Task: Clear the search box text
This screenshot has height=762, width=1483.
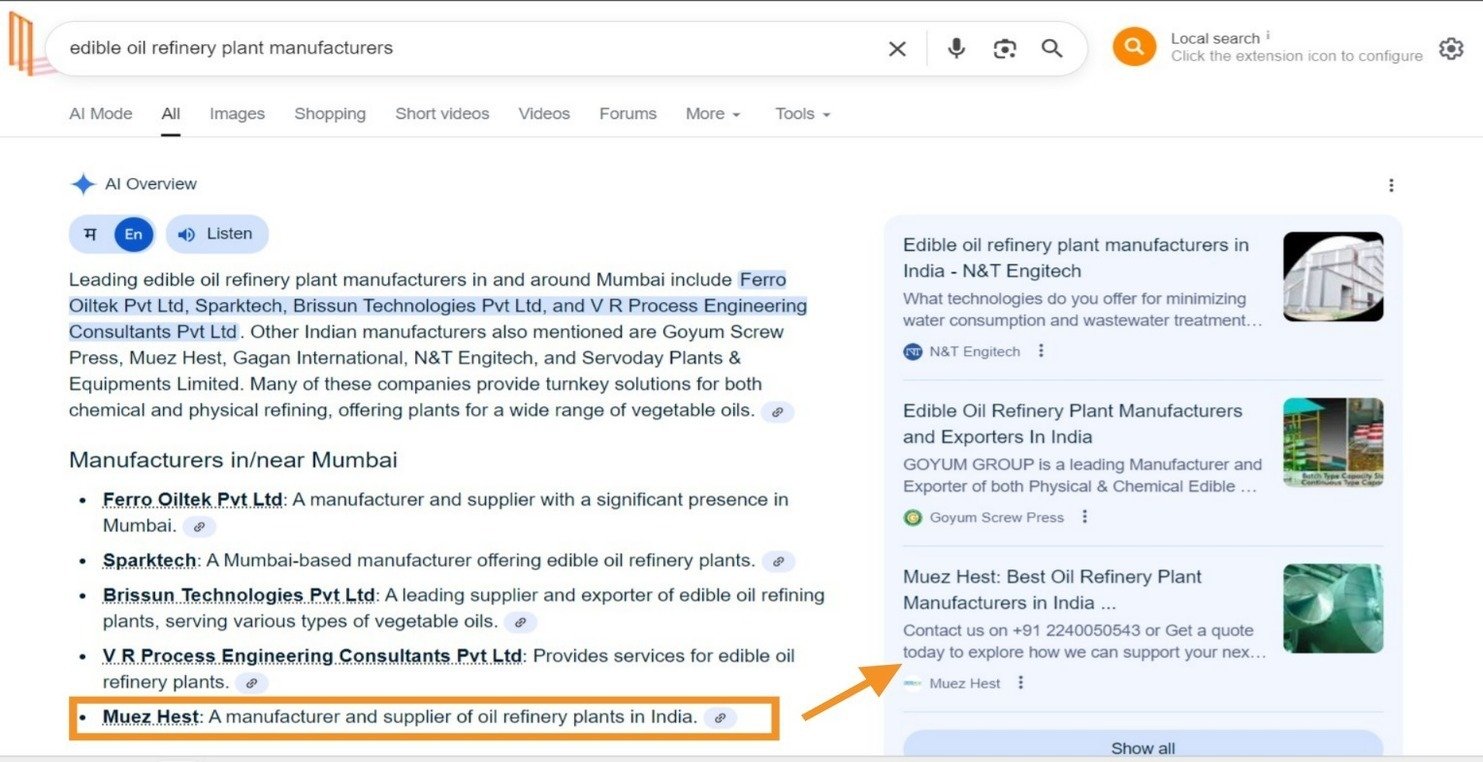Action: (x=897, y=49)
